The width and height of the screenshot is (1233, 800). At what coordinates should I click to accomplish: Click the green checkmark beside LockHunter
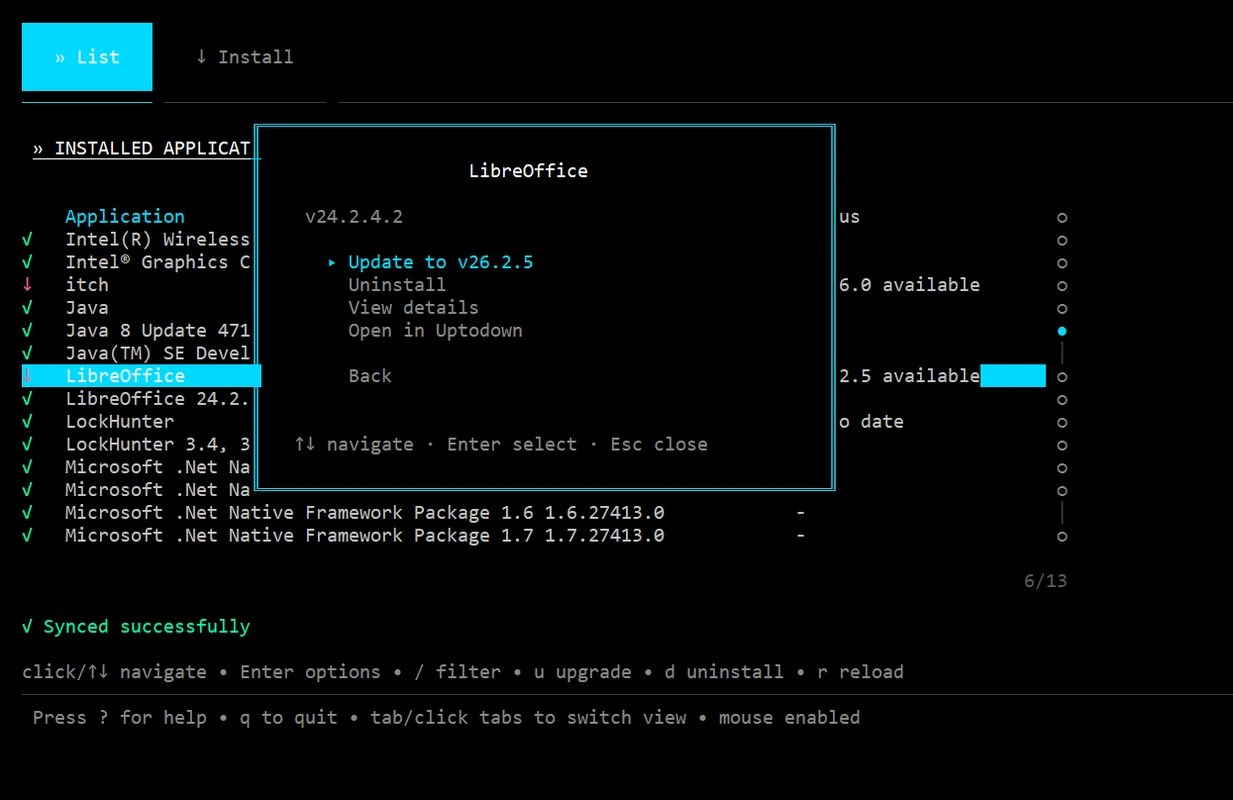click(x=27, y=422)
